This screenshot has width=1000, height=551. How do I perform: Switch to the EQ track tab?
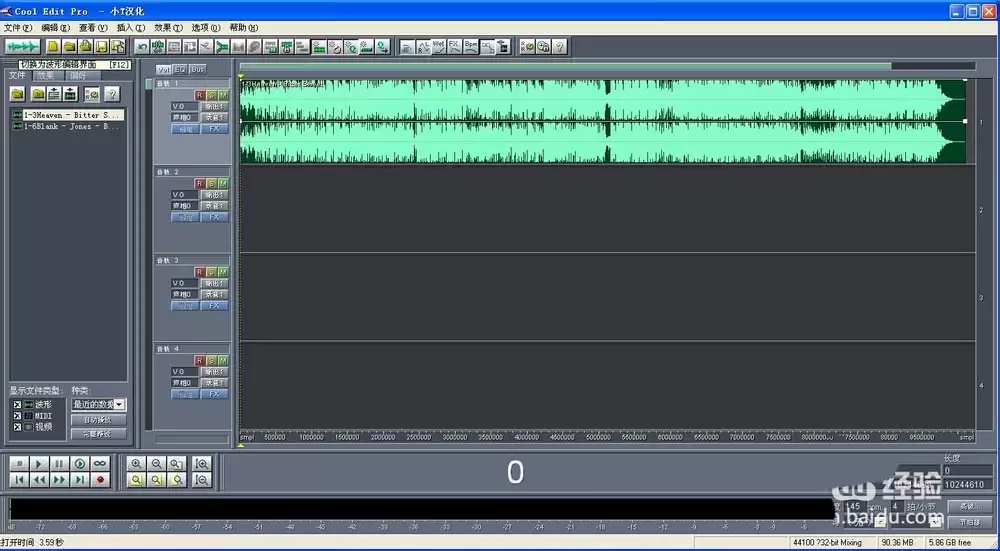coord(180,69)
